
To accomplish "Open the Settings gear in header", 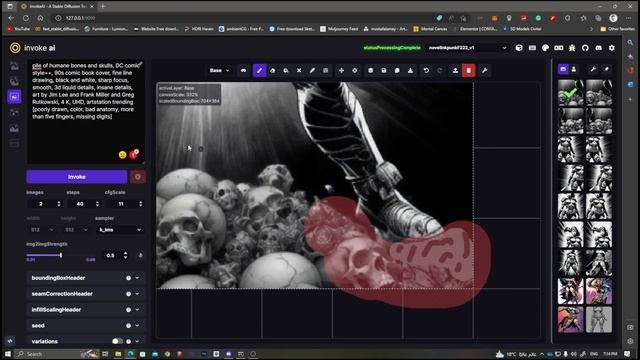I will pyautogui.click(x=612, y=48).
